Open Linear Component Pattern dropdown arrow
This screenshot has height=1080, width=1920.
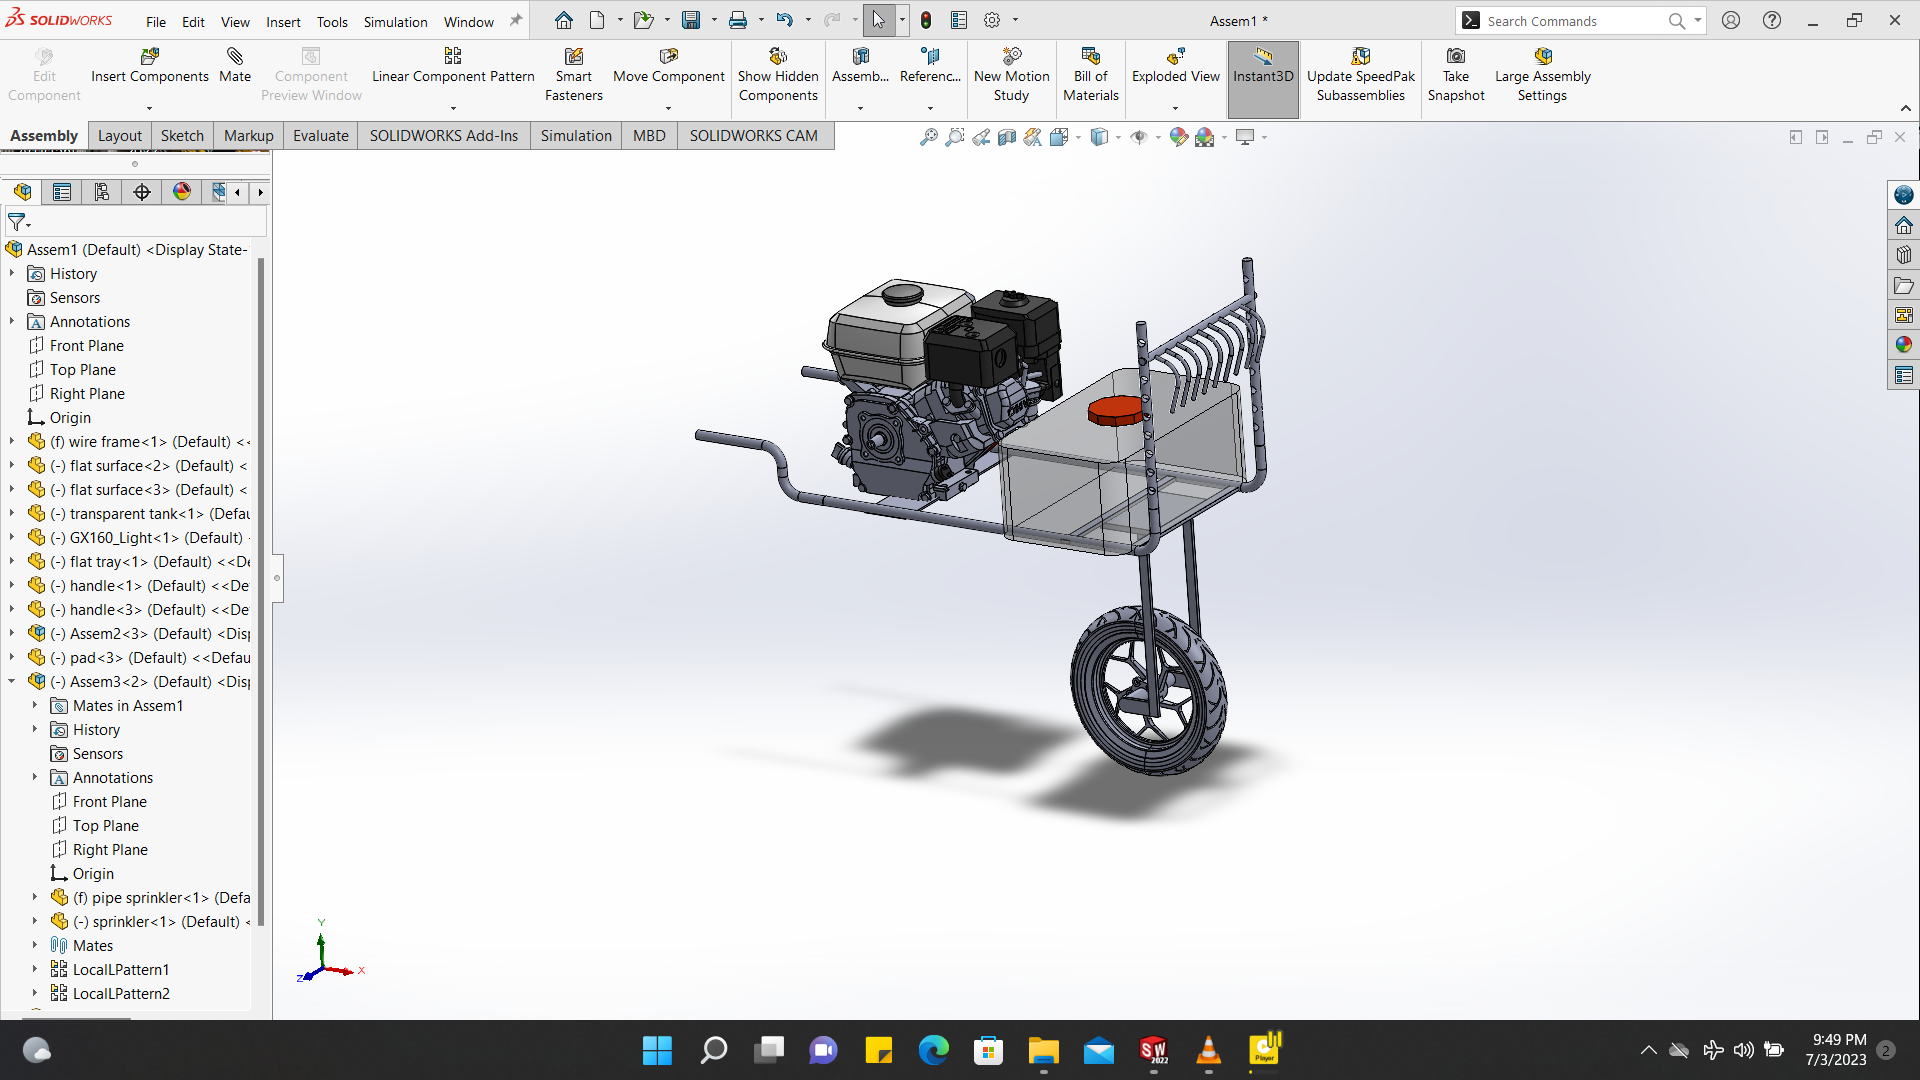[x=453, y=108]
